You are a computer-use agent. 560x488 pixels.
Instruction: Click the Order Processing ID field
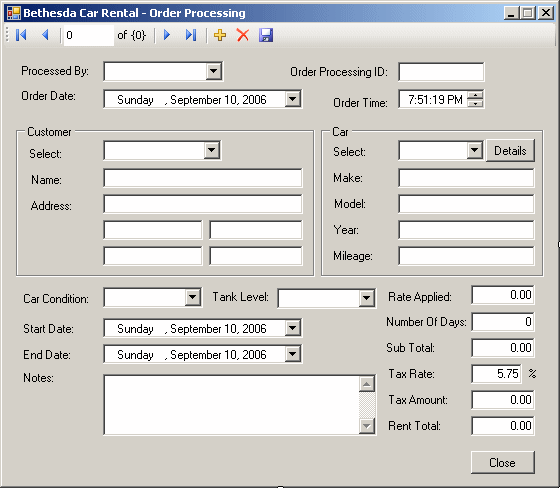point(441,72)
